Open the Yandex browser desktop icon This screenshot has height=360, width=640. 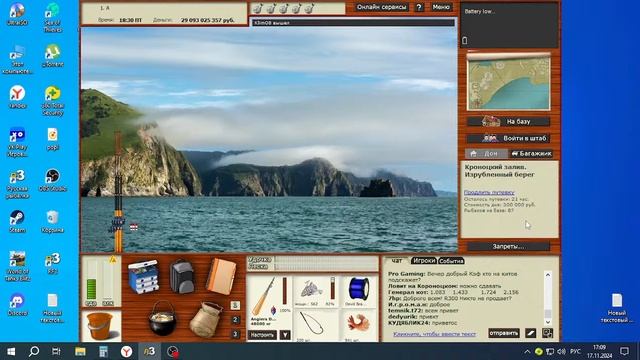coord(17,97)
